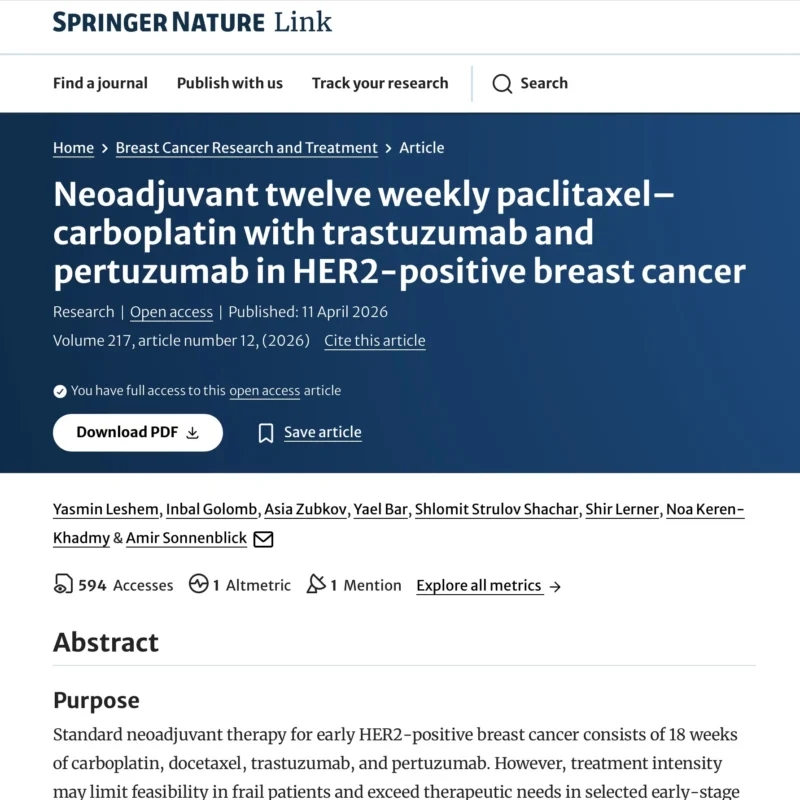Click the Accesses count icon
This screenshot has width=800, height=800.
63,585
